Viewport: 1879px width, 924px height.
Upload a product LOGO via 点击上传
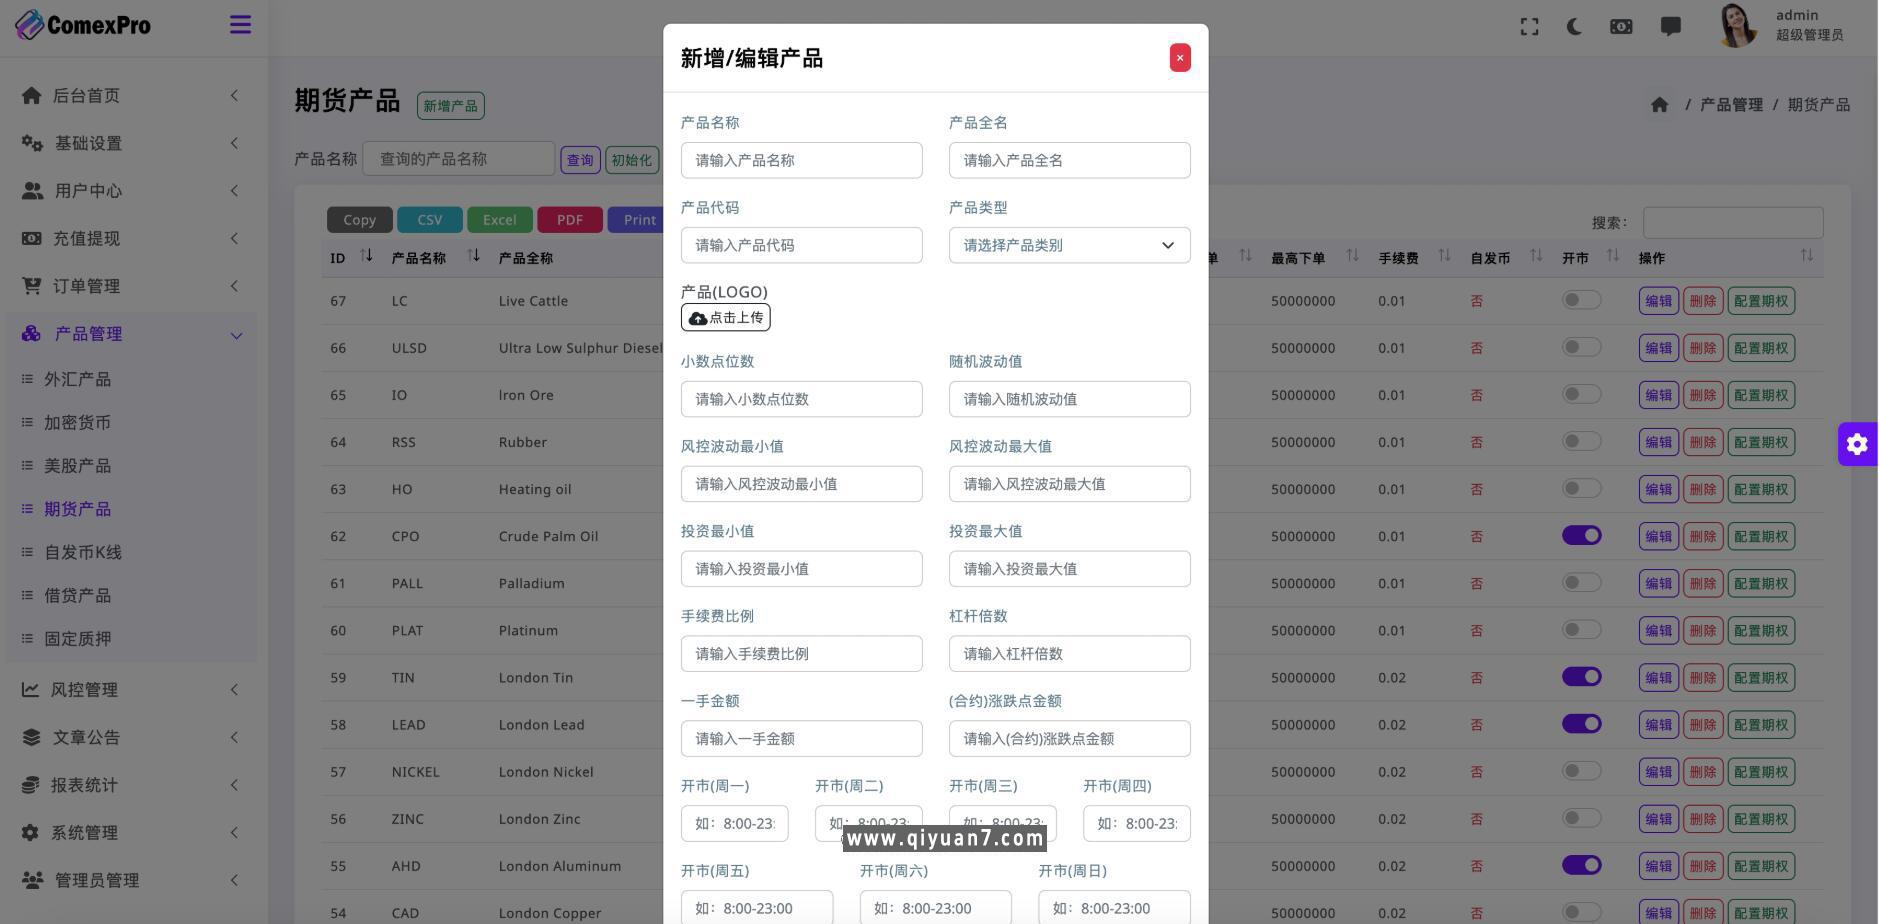(725, 317)
